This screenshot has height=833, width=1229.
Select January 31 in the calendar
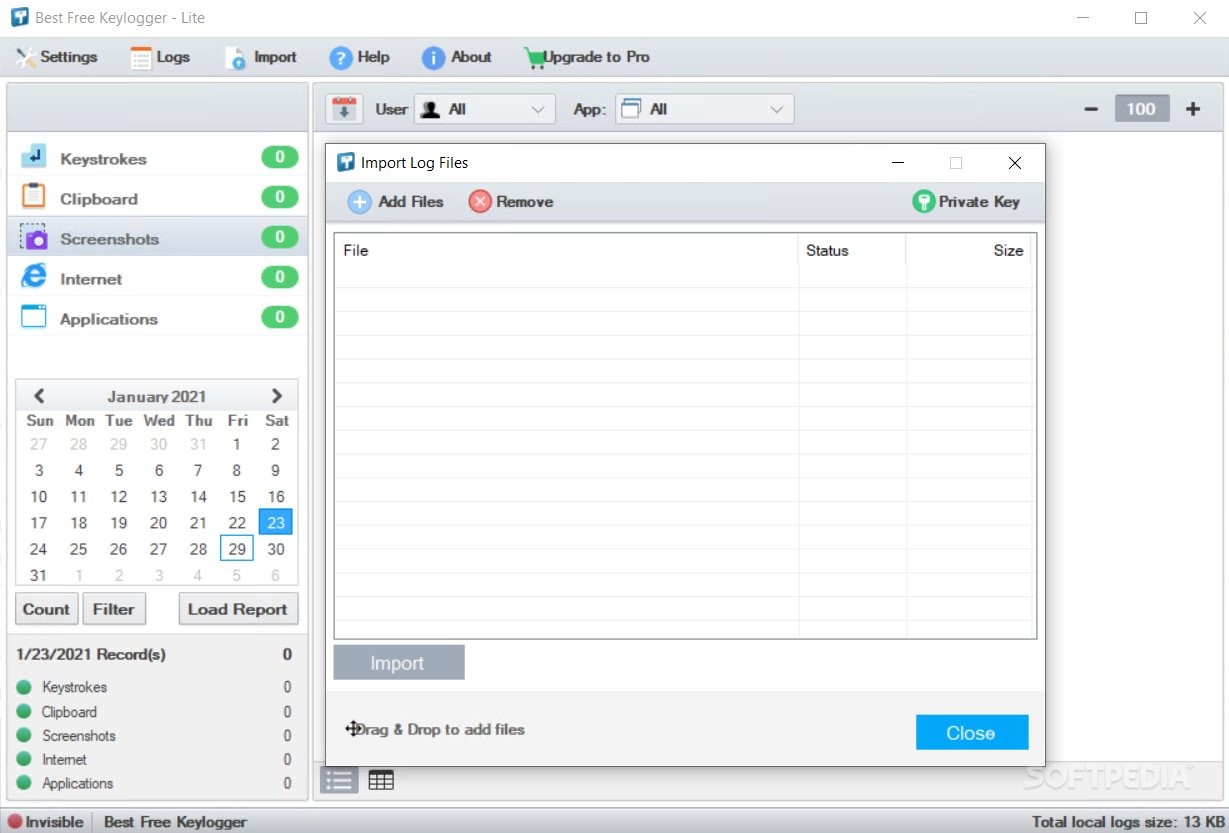(38, 575)
